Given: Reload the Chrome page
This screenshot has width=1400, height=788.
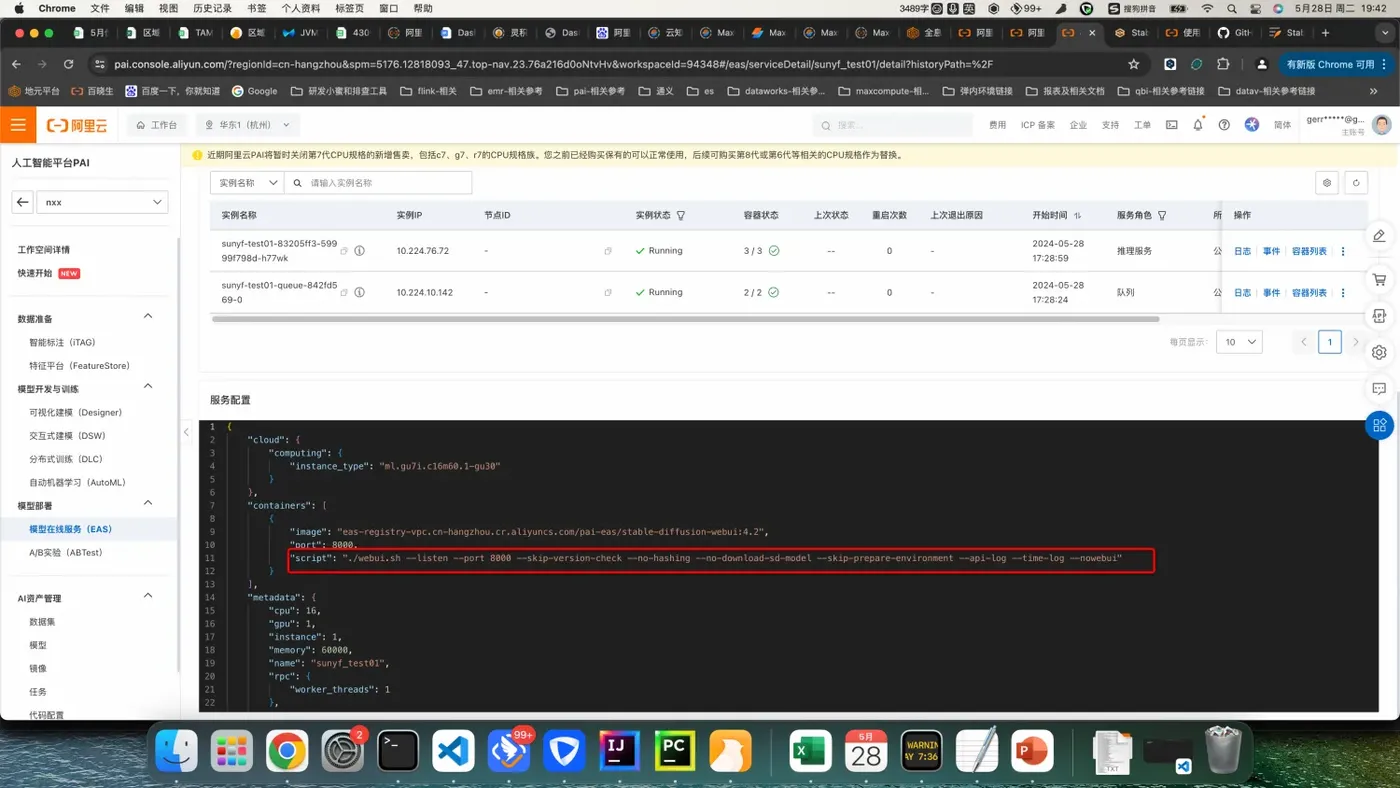Looking at the screenshot, I should tap(68, 64).
